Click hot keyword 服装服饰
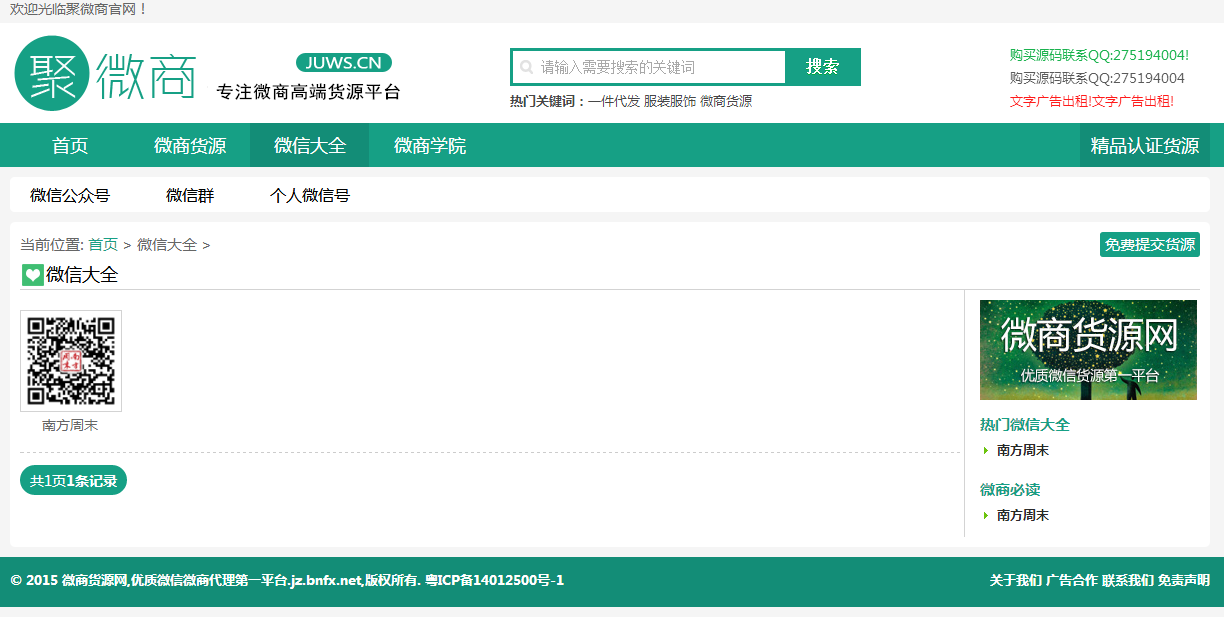The image size is (1224, 617). (670, 101)
